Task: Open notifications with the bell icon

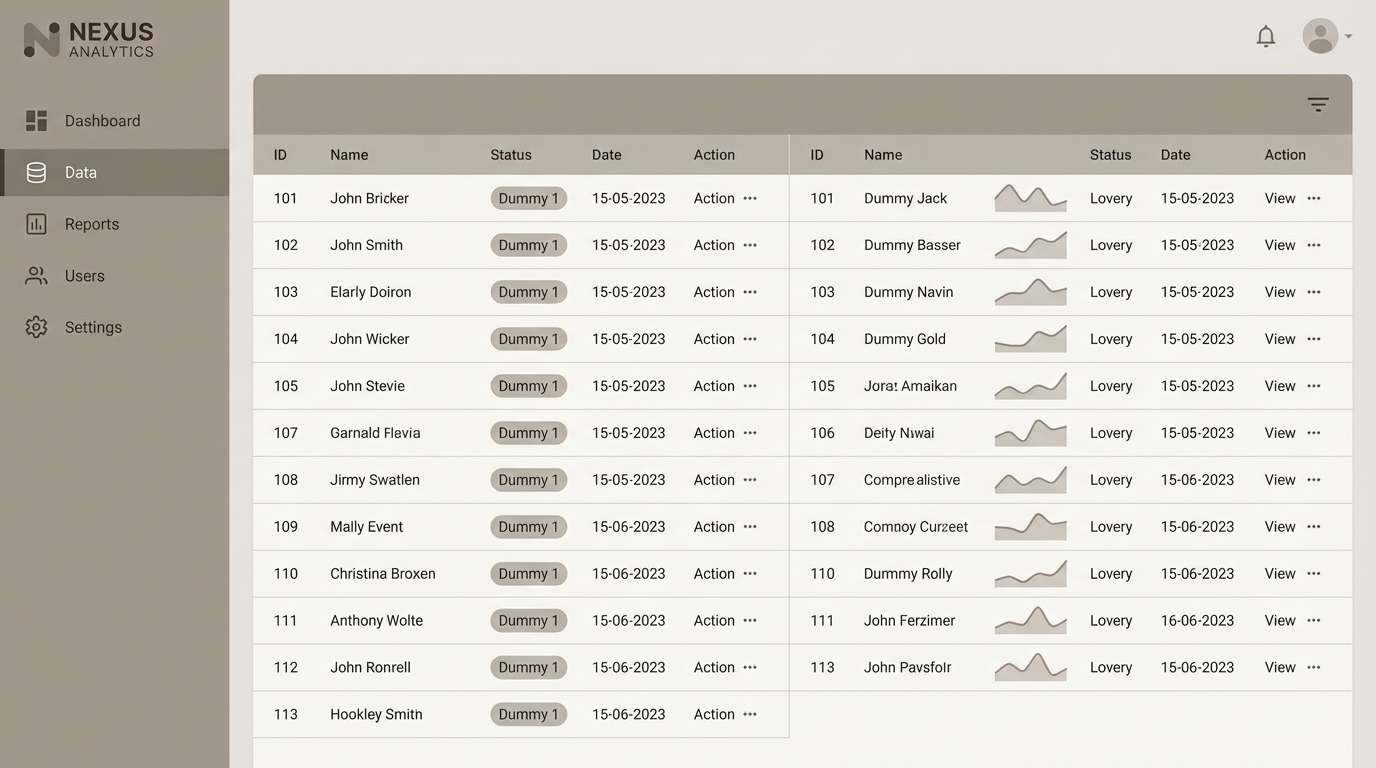Action: (x=1266, y=35)
